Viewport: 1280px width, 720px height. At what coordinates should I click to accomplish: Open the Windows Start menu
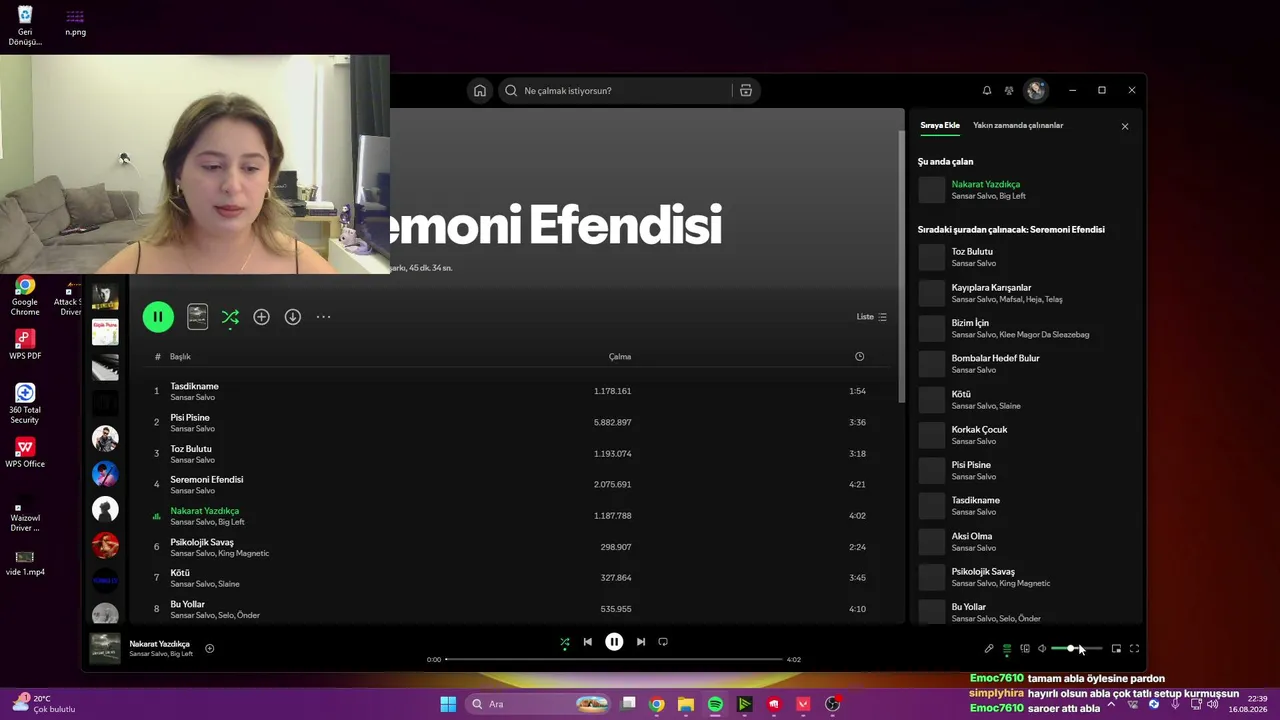(448, 704)
